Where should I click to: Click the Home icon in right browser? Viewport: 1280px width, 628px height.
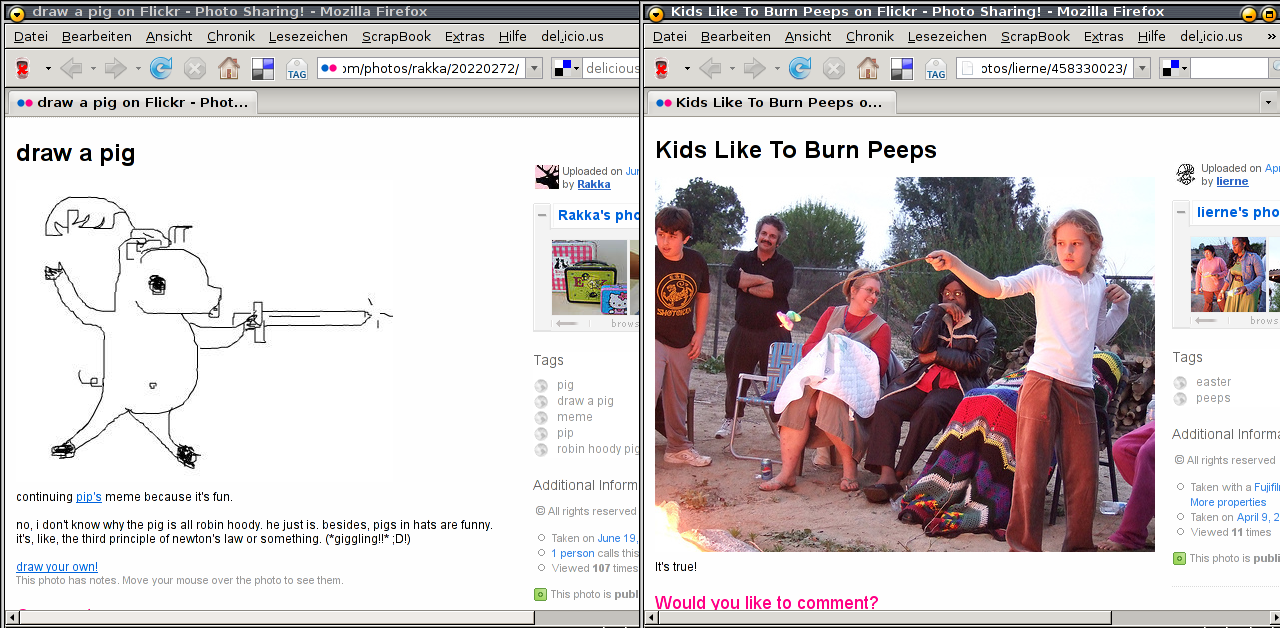[867, 68]
